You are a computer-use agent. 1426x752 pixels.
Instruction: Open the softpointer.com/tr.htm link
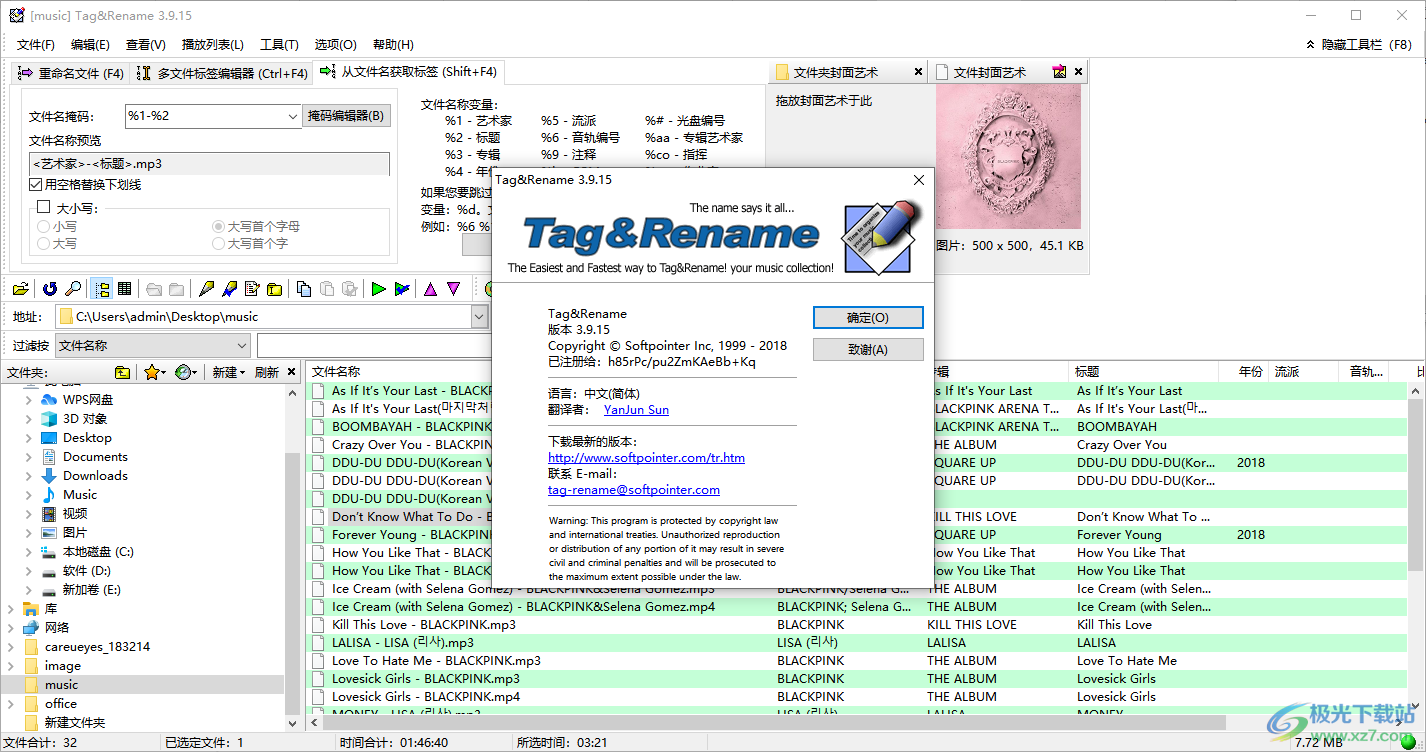(x=646, y=458)
